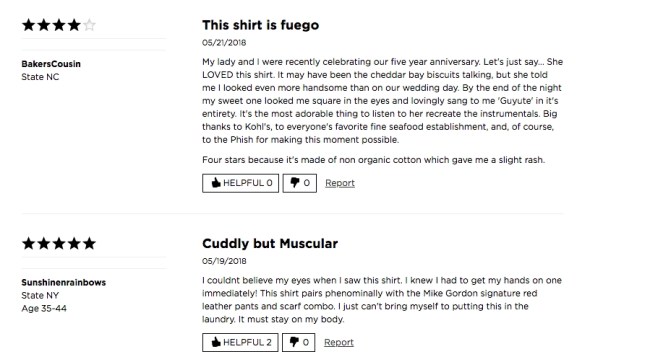Click the empty fifth star on first review
Screen dimensions: 650x362
(x=89, y=25)
